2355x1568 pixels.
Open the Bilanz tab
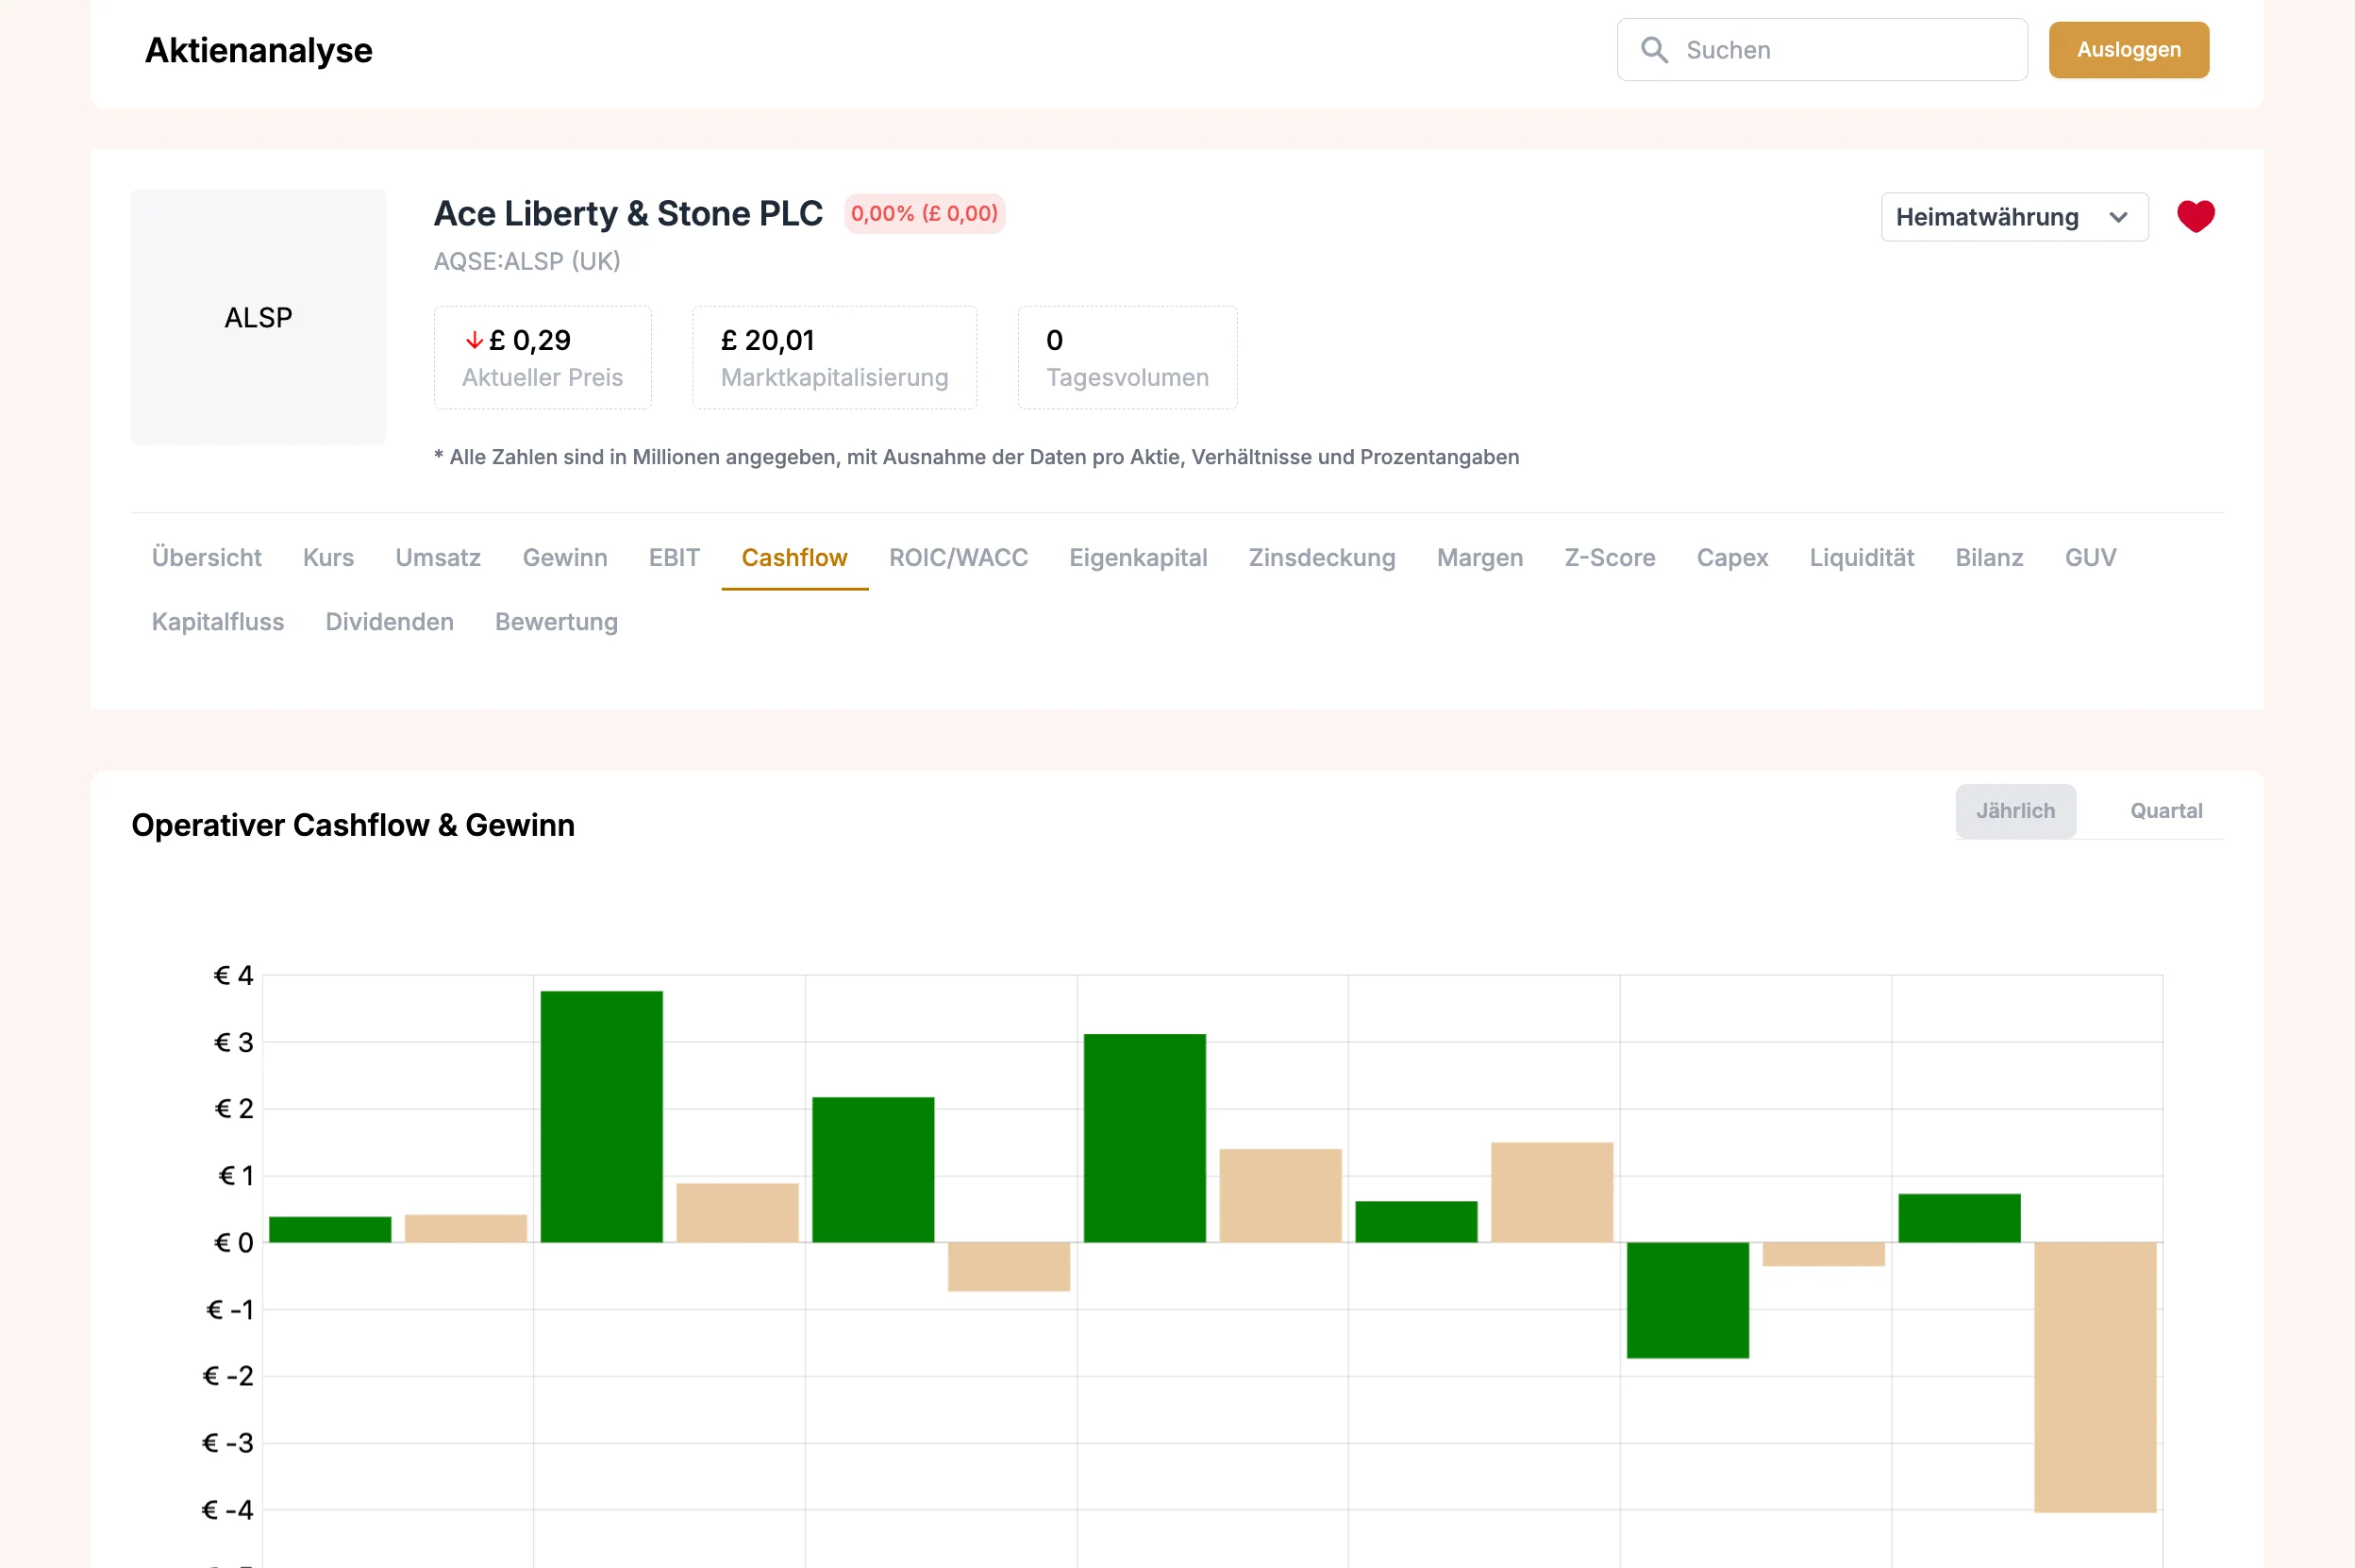coord(1988,557)
